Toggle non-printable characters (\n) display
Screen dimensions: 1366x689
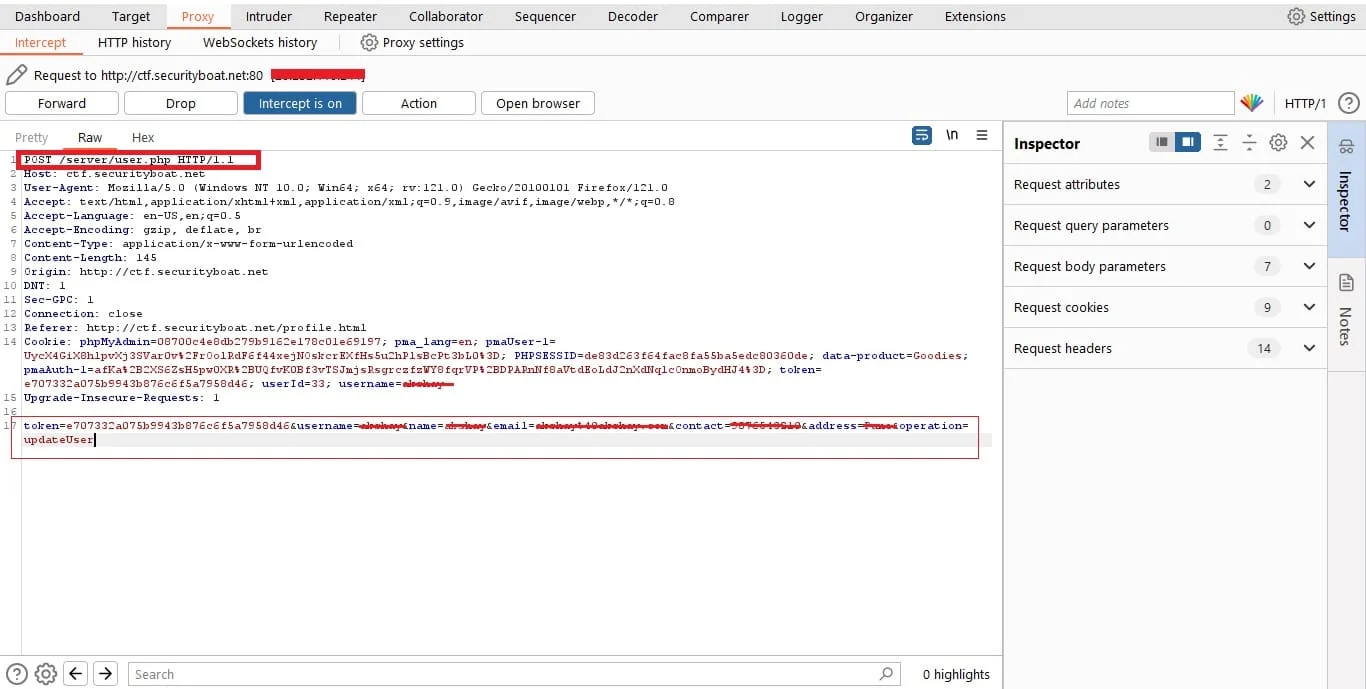[952, 135]
